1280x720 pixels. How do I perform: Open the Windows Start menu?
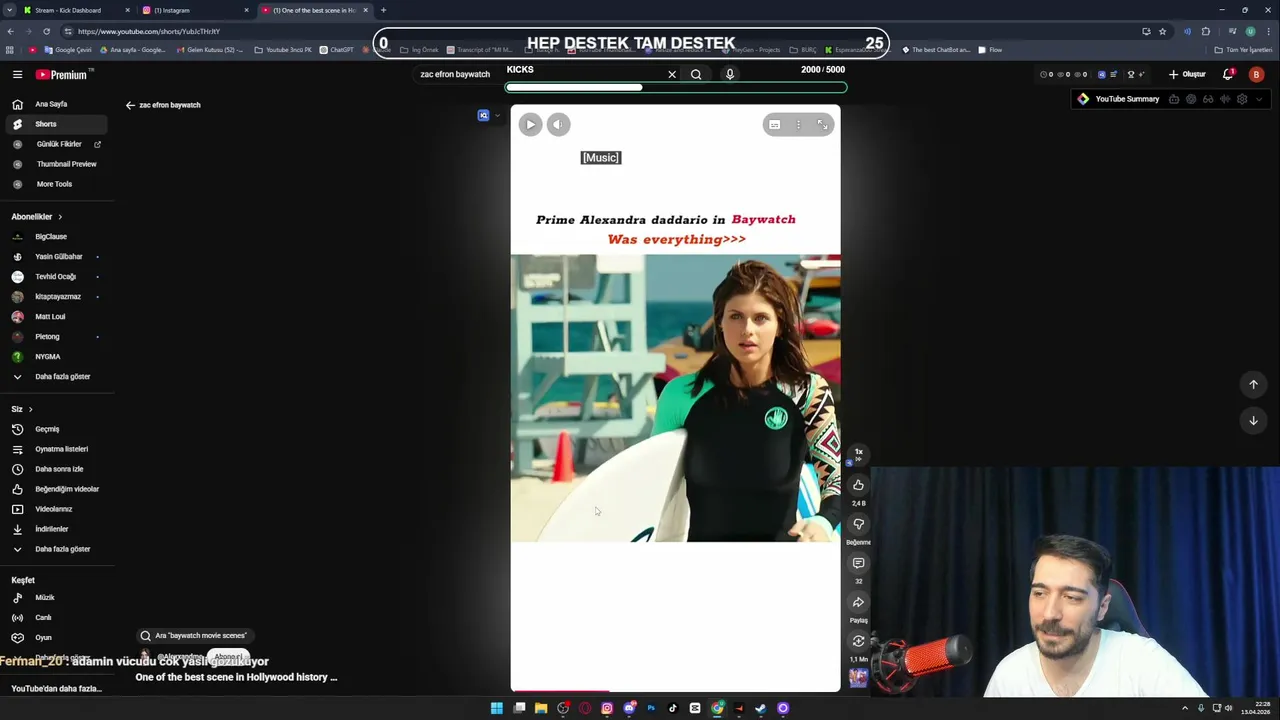(x=497, y=708)
